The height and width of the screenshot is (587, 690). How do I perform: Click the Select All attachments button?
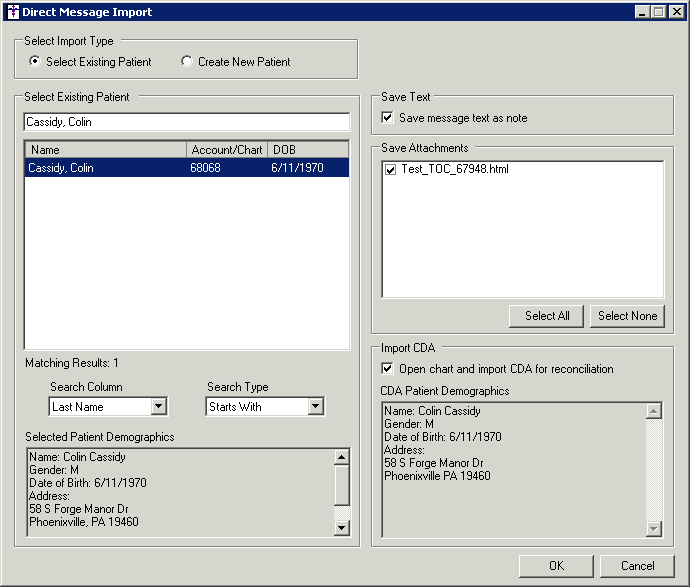547,316
